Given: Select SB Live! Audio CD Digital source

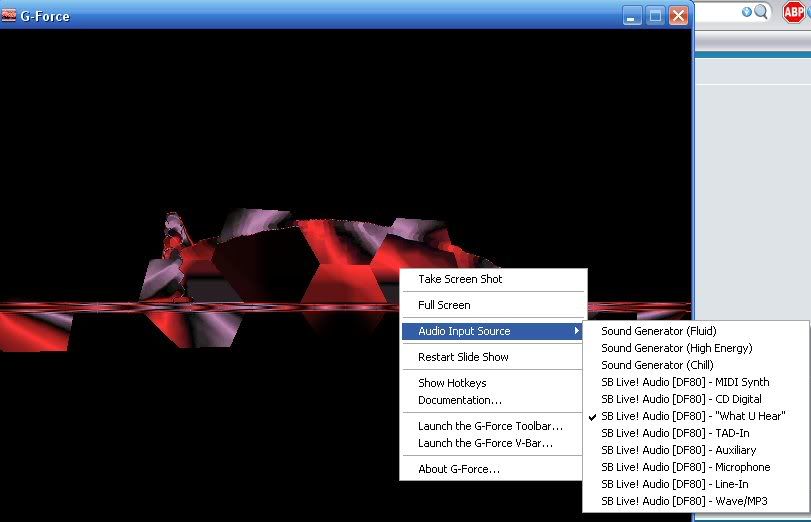Looking at the screenshot, I should (696, 399).
